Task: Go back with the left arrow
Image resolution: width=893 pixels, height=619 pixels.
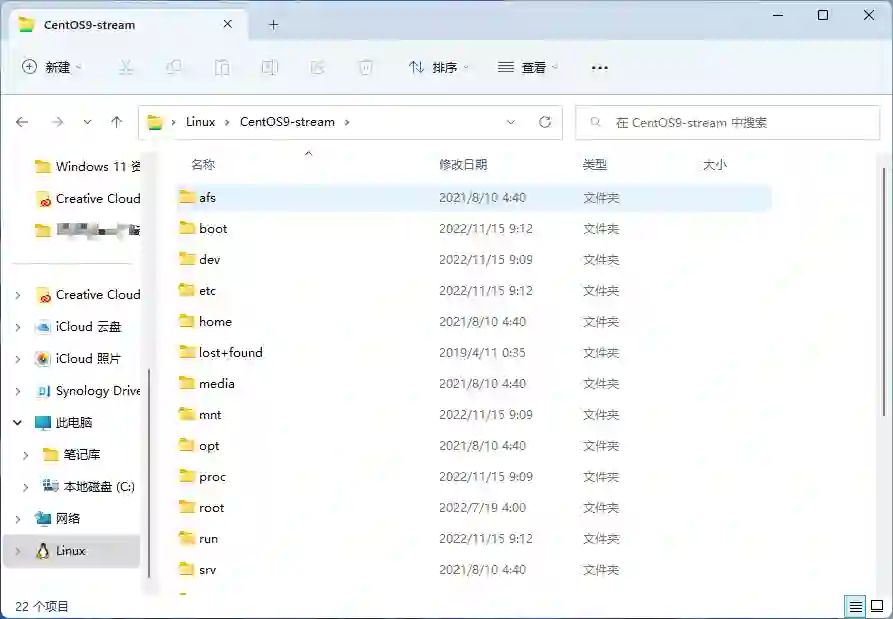Action: click(22, 122)
